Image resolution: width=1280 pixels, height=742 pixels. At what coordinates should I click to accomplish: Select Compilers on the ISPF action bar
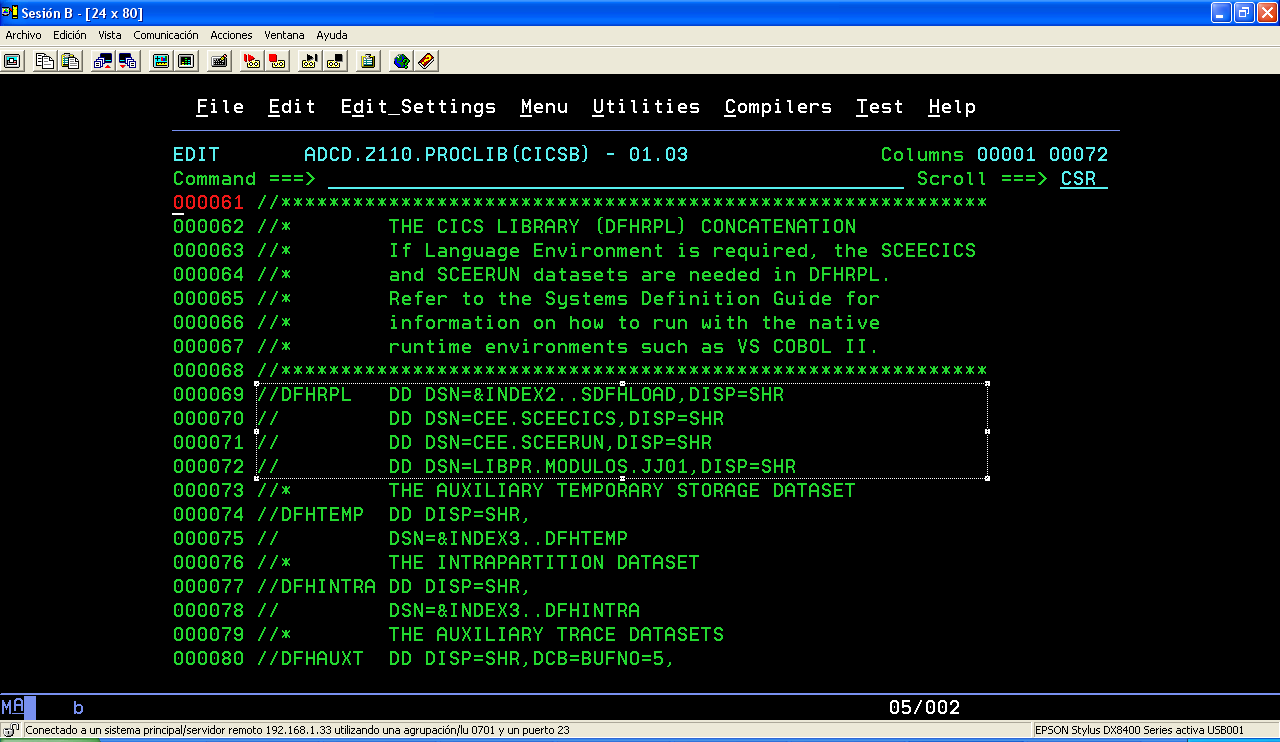click(x=778, y=106)
